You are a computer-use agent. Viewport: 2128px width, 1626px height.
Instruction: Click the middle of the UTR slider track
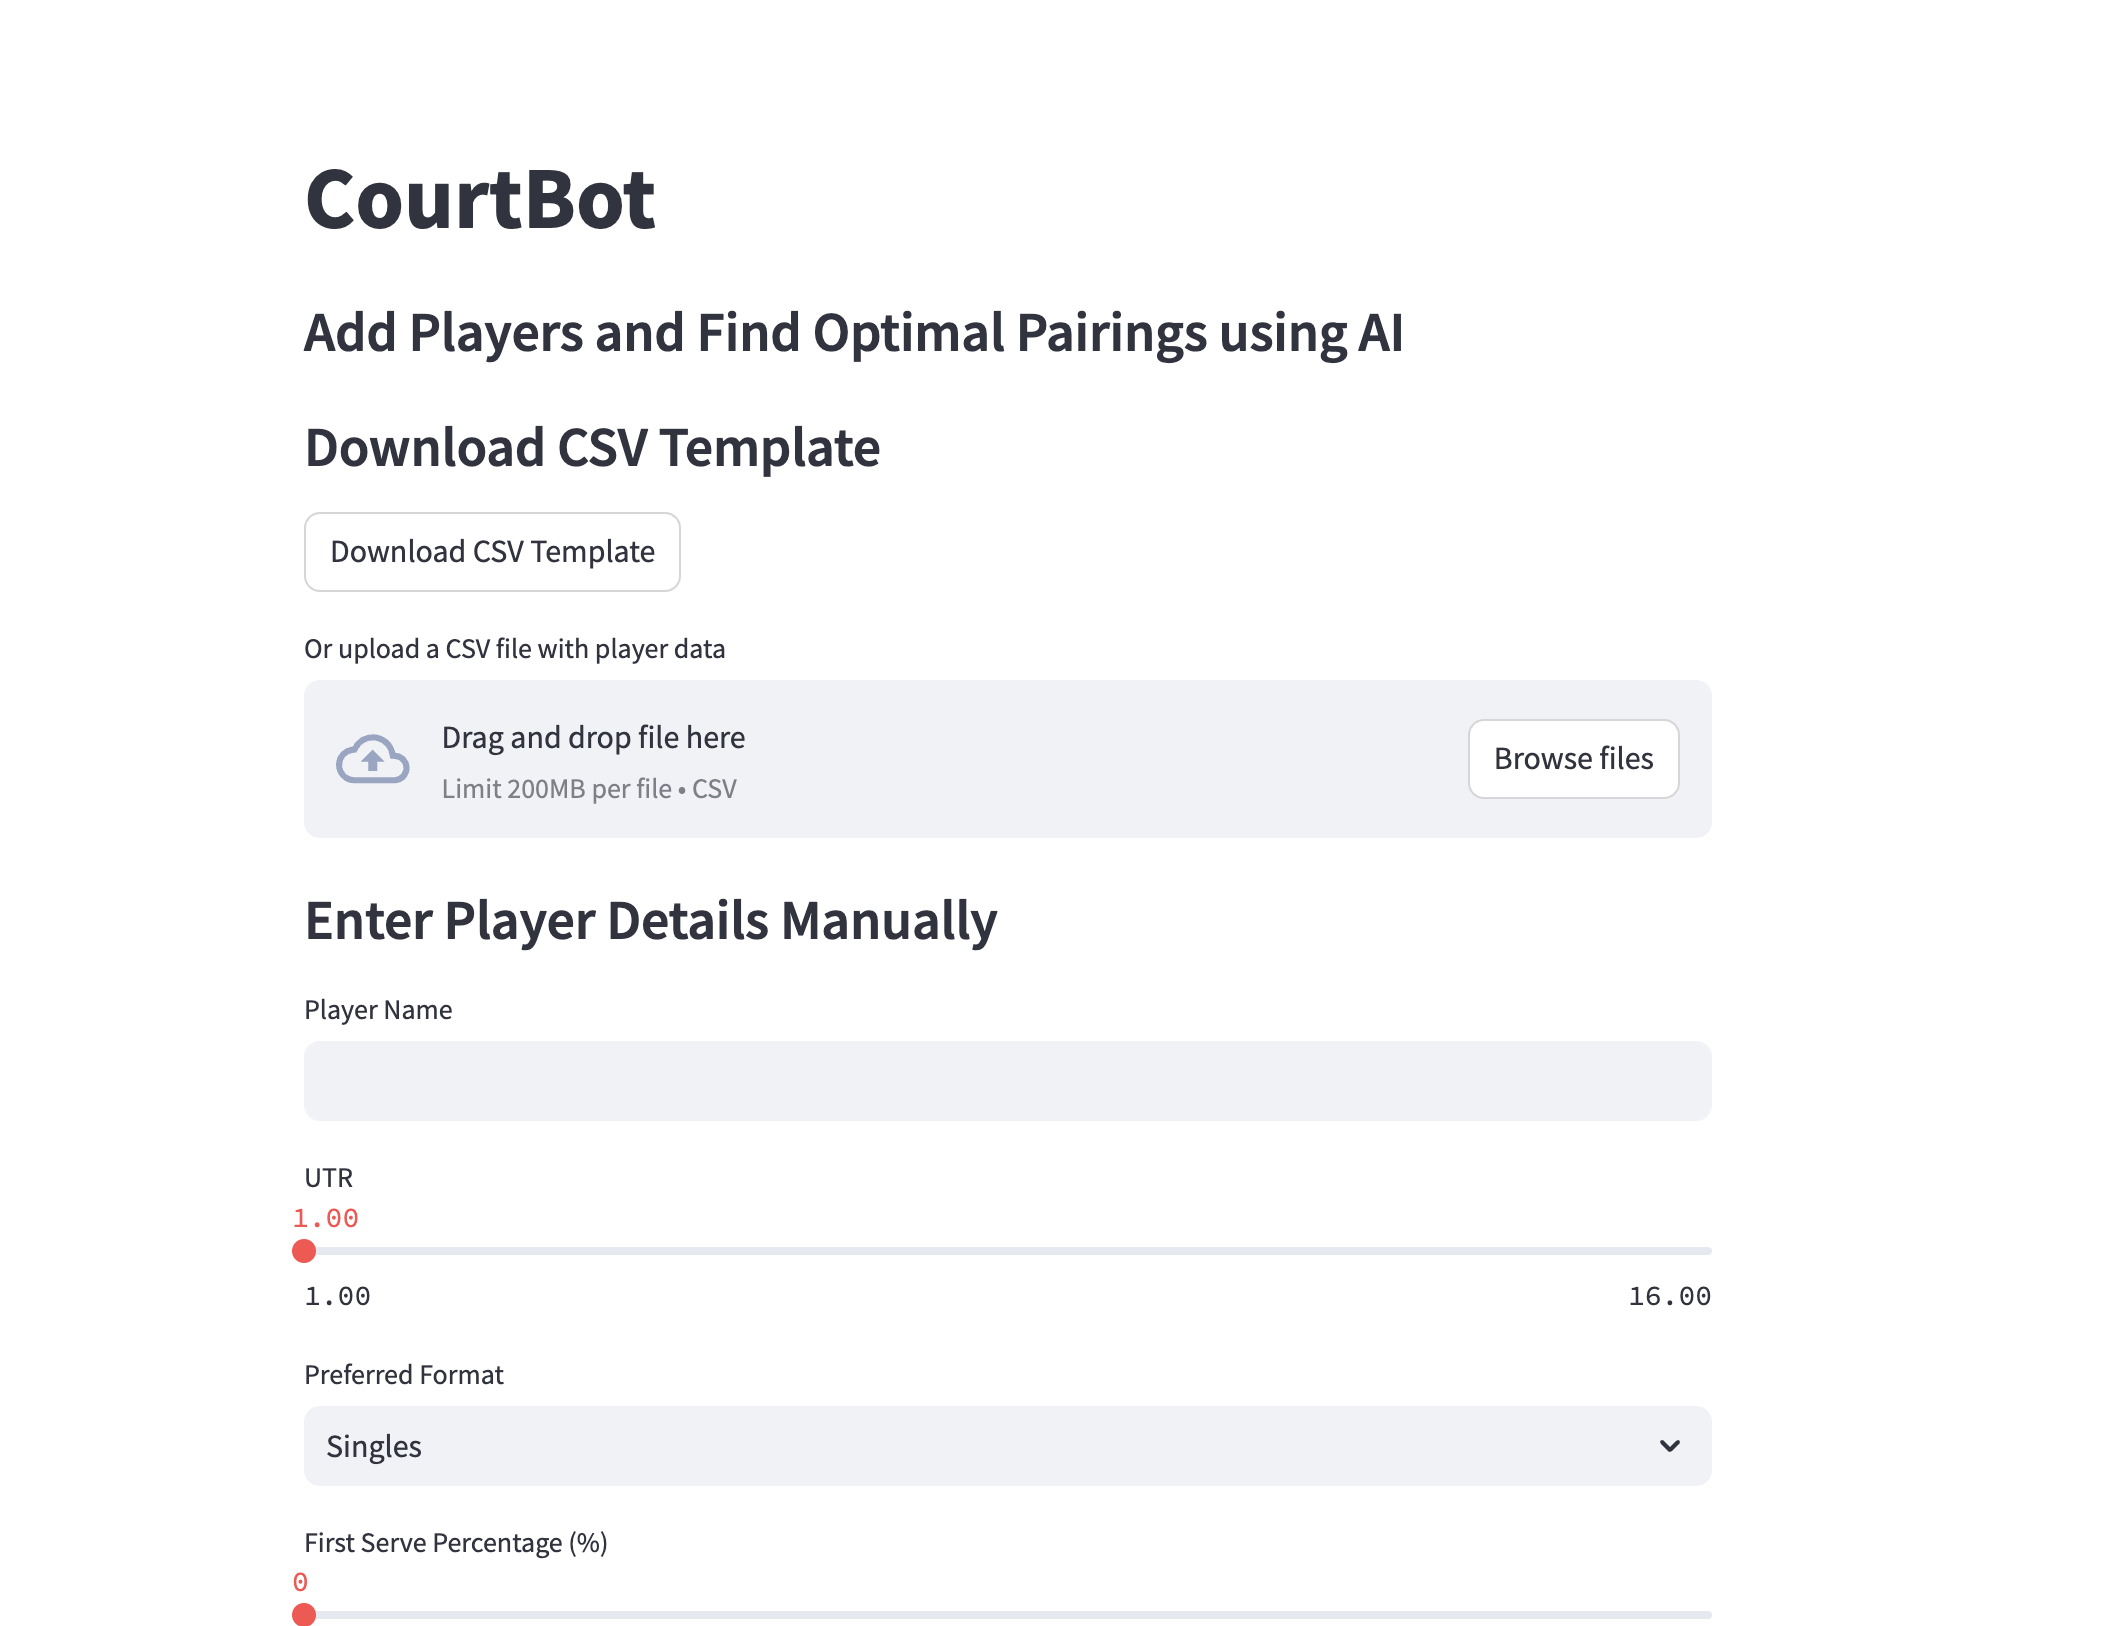tap(1008, 1251)
